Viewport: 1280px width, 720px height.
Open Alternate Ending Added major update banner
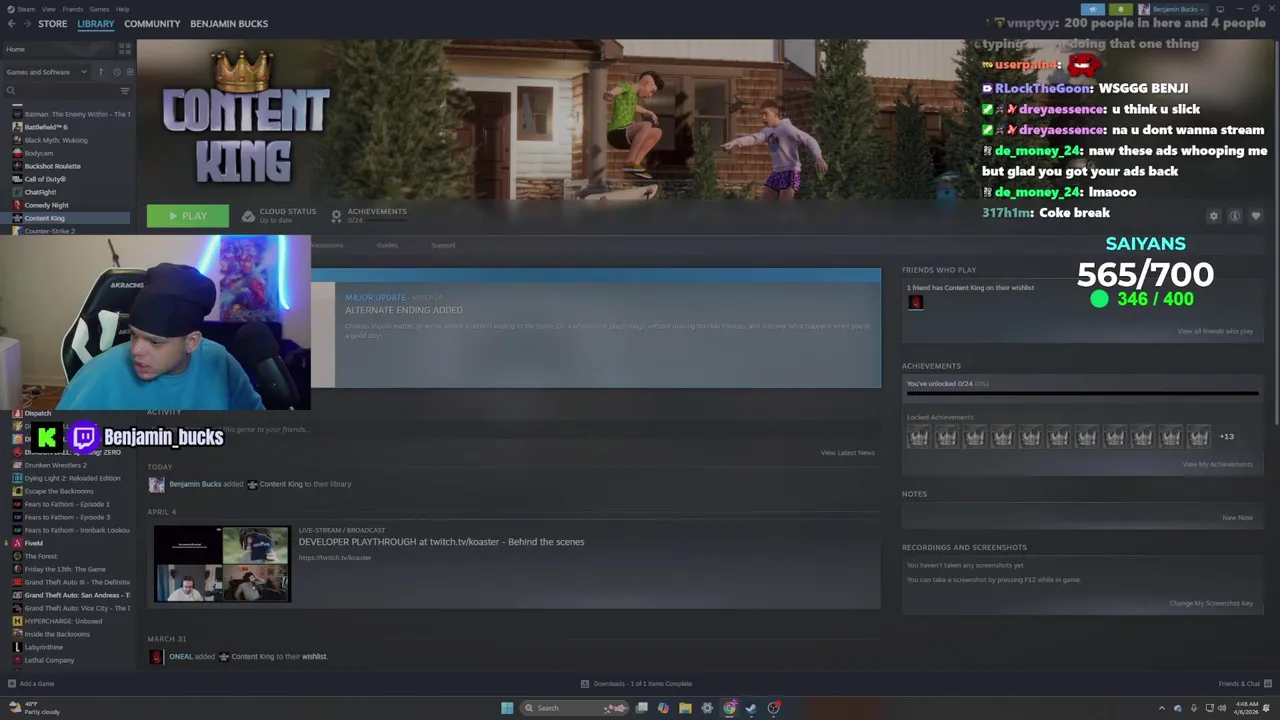click(x=596, y=328)
